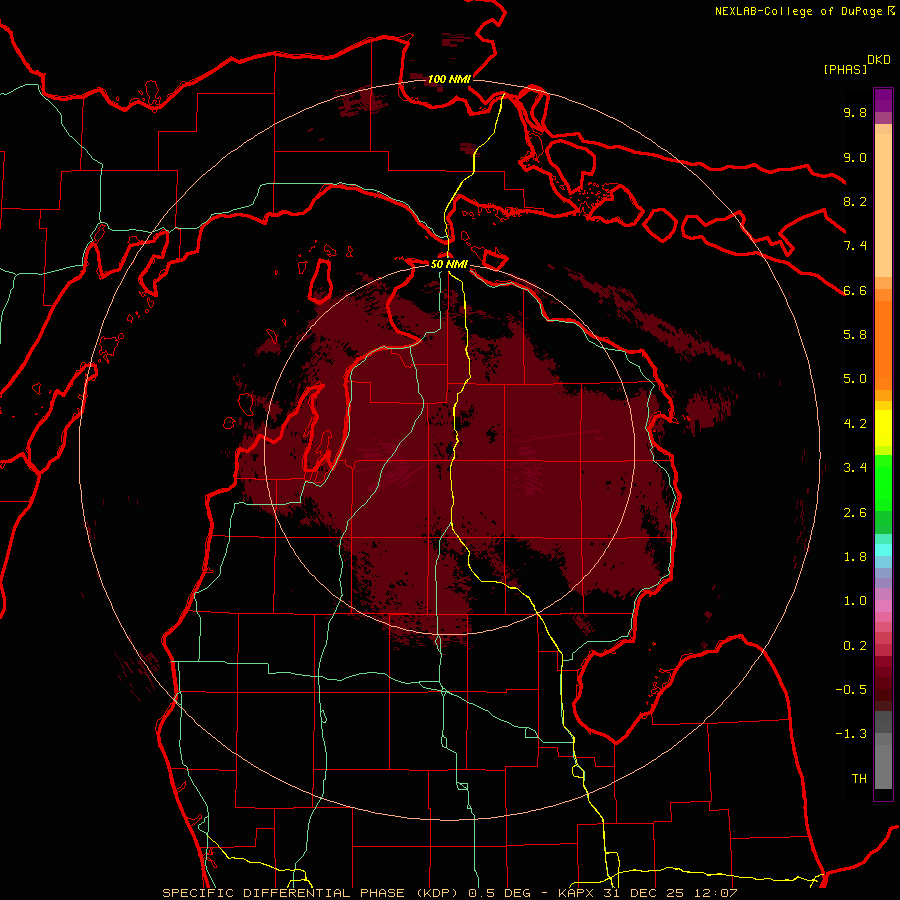Pick the bright orange color bar segment
This screenshot has width=900, height=900.
click(883, 345)
